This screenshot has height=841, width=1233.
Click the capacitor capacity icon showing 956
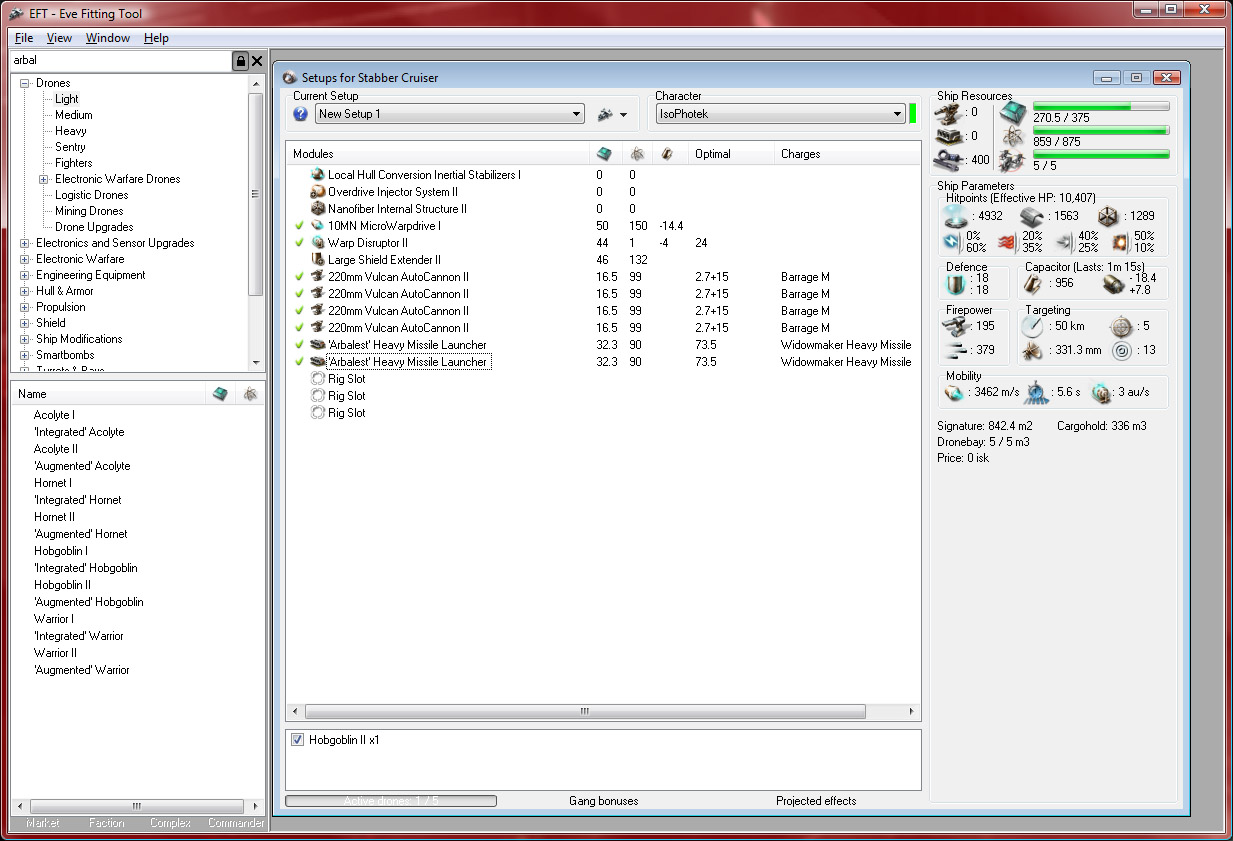pyautogui.click(x=1035, y=284)
